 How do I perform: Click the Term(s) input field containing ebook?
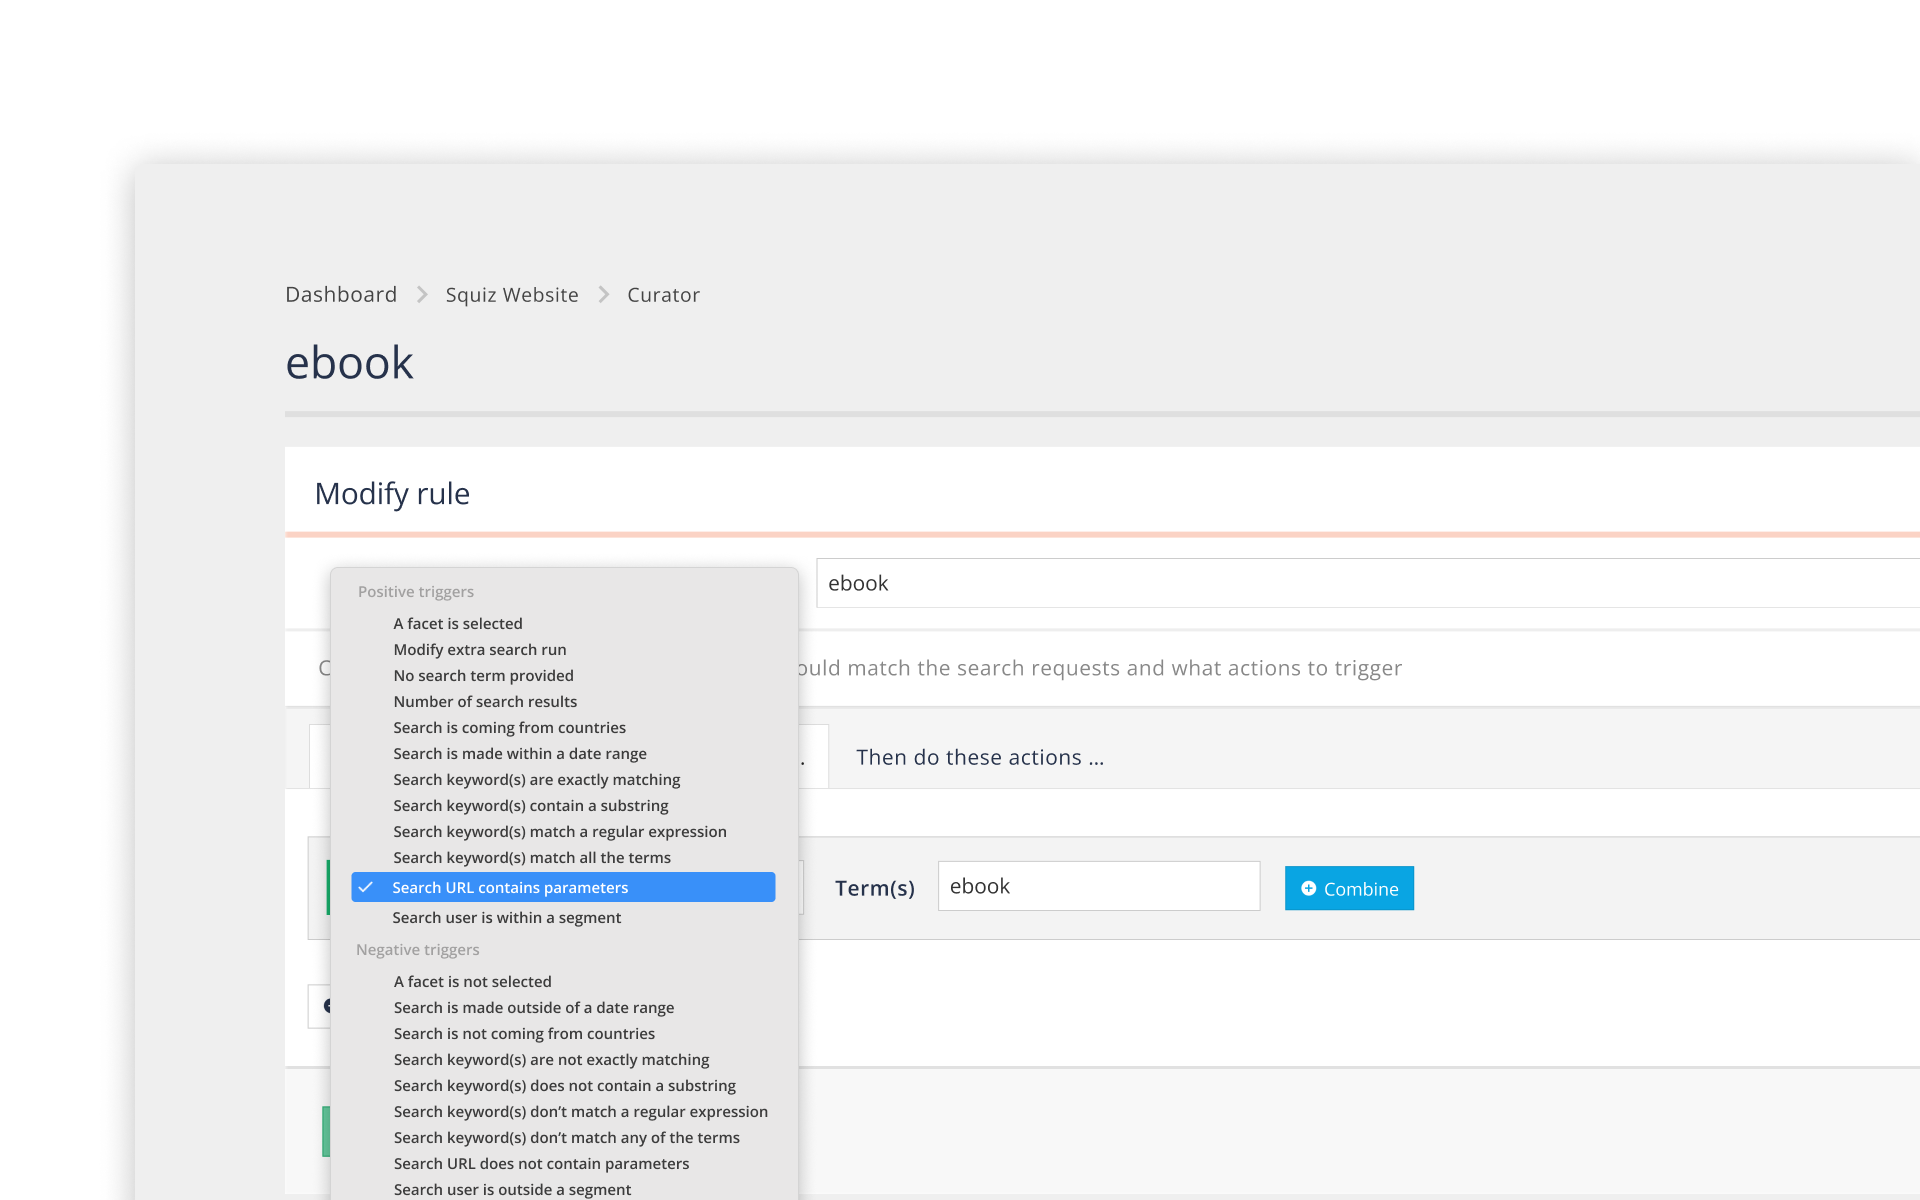pos(1098,886)
